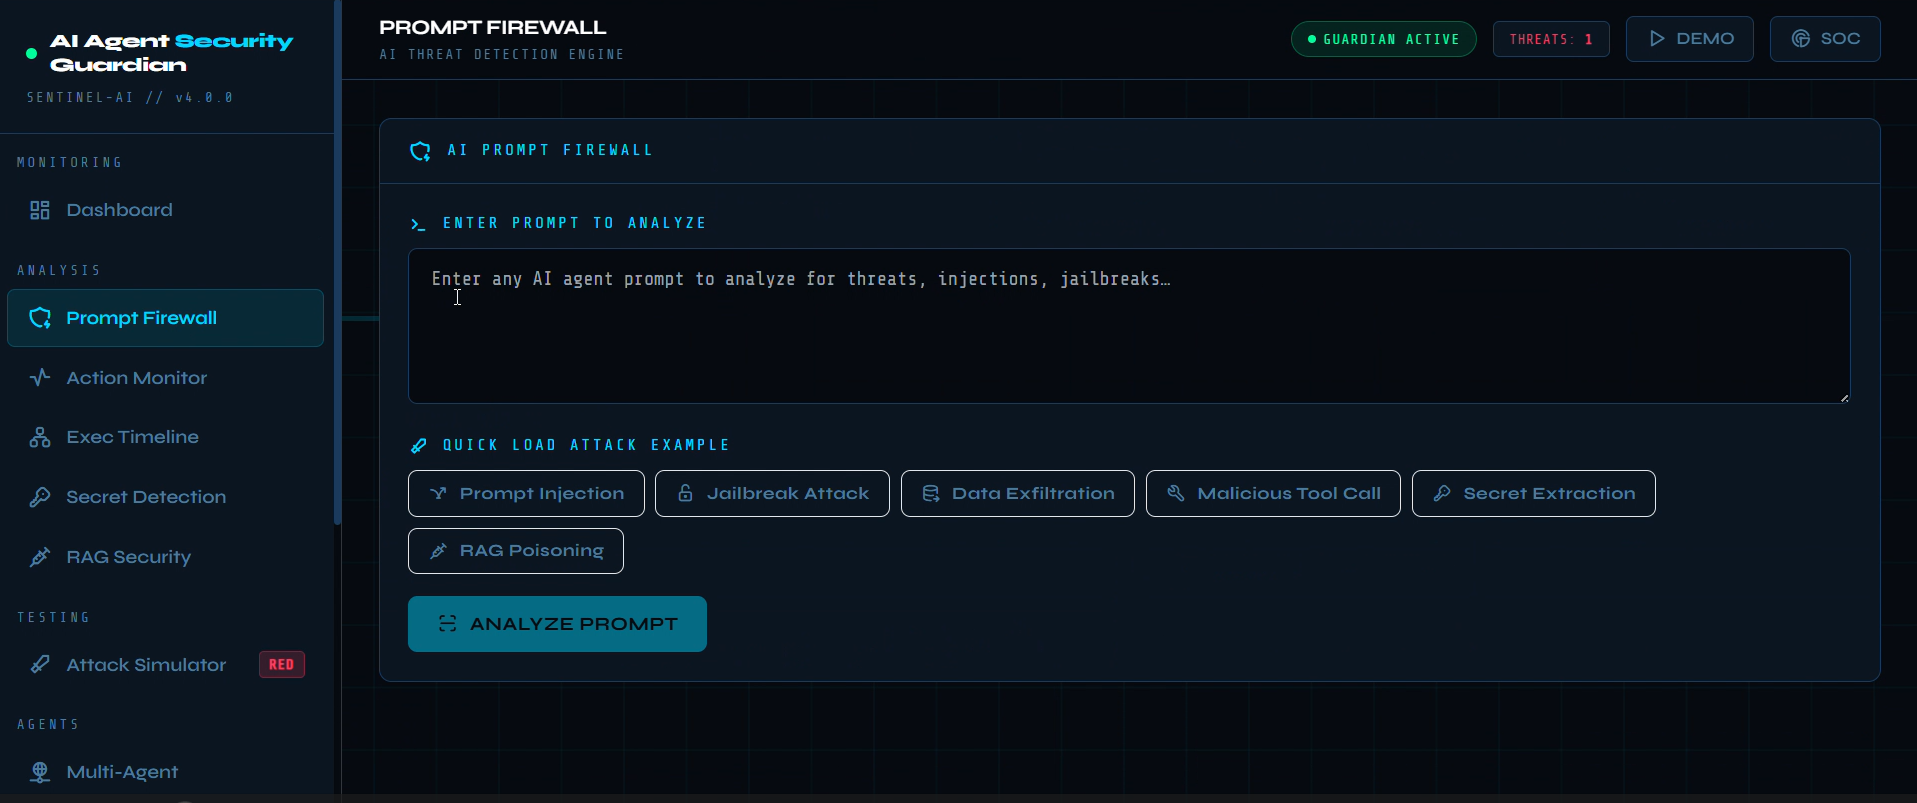
Task: Start the DEMO mode
Action: pyautogui.click(x=1690, y=39)
